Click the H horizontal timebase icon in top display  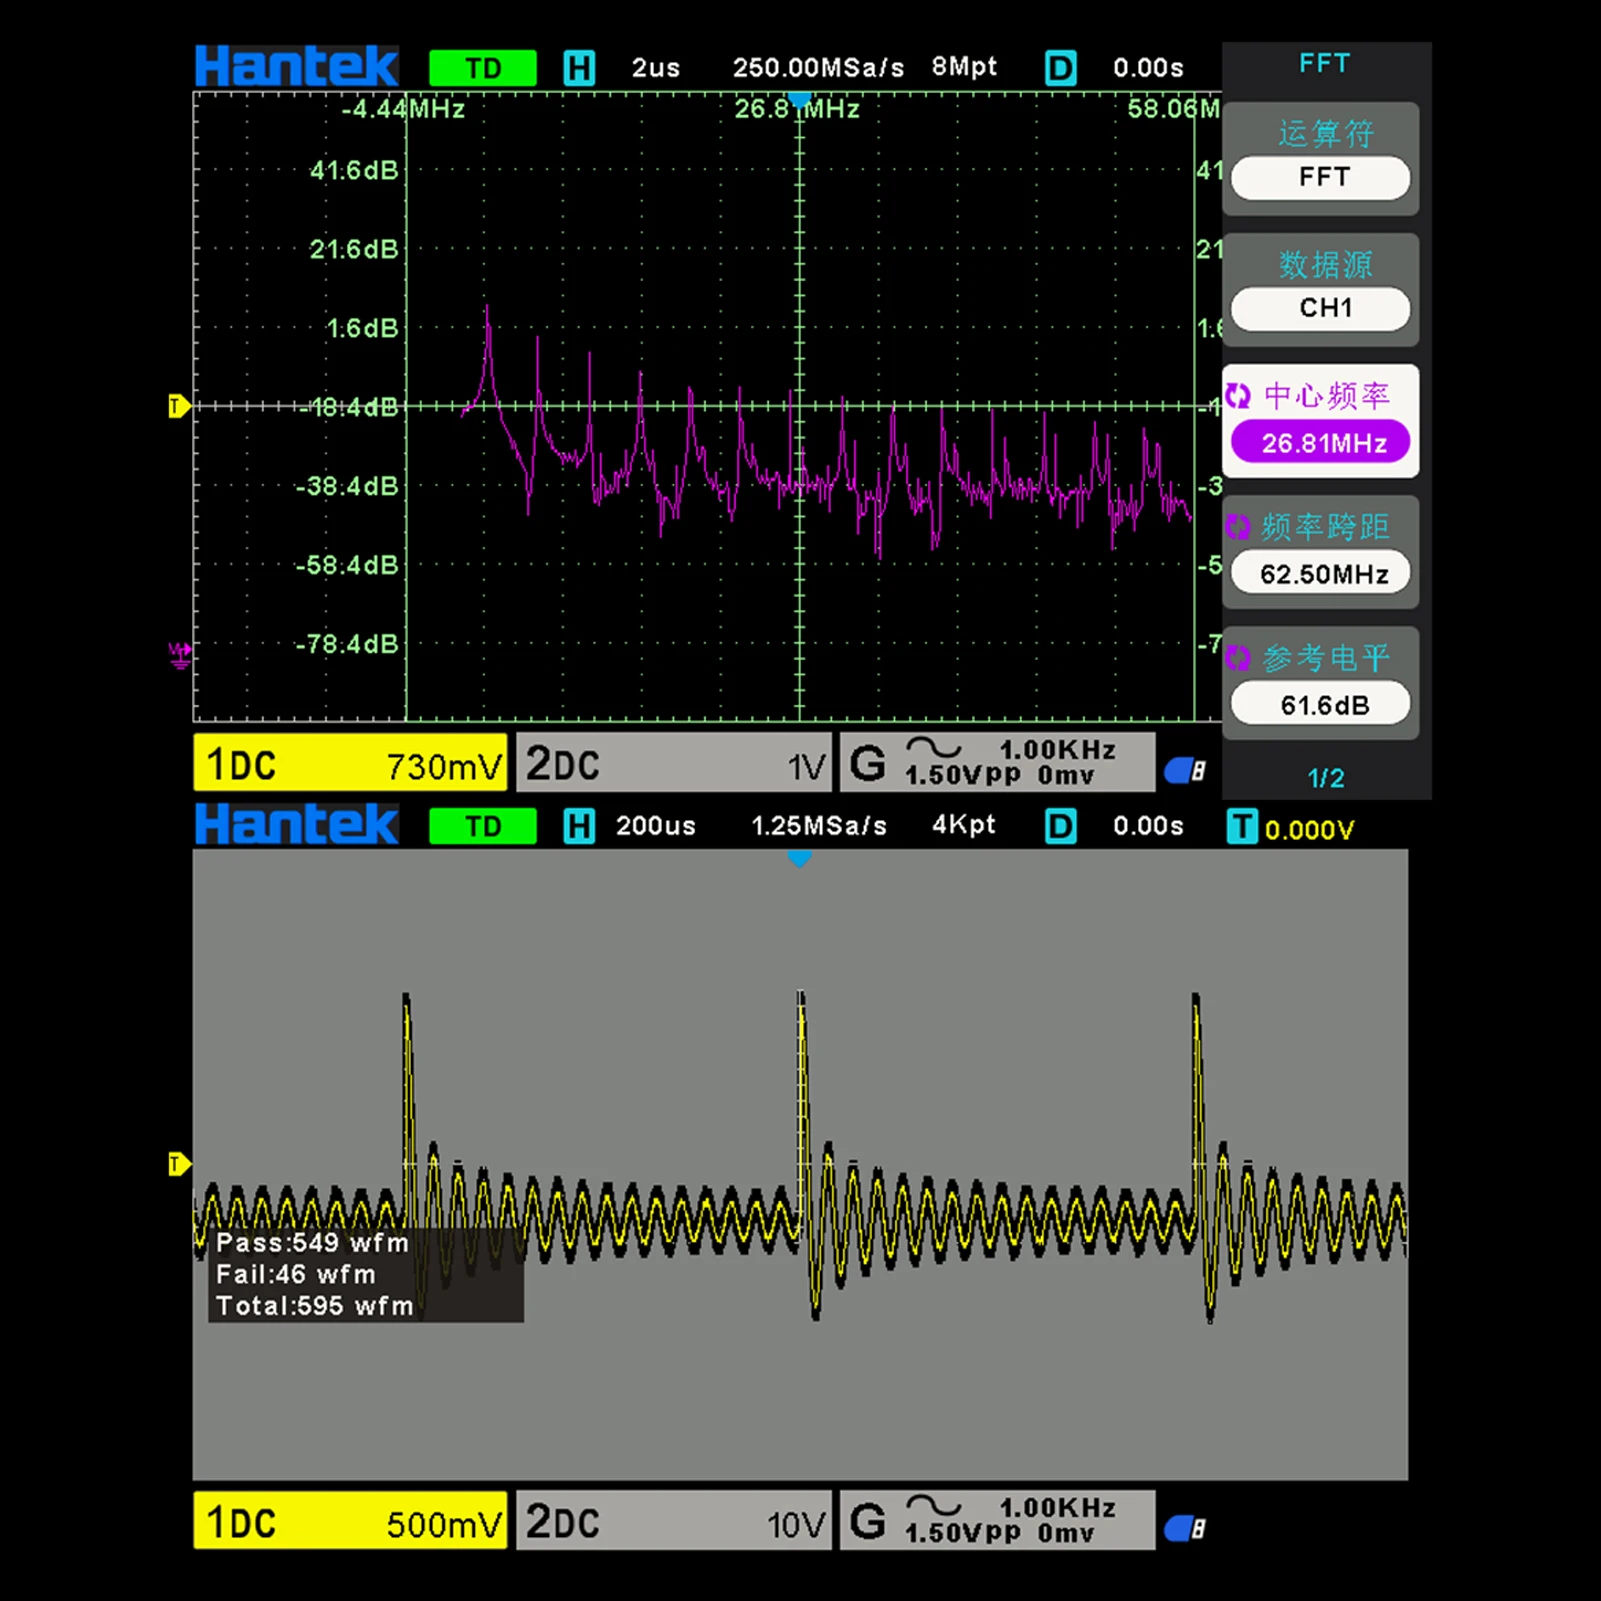579,68
